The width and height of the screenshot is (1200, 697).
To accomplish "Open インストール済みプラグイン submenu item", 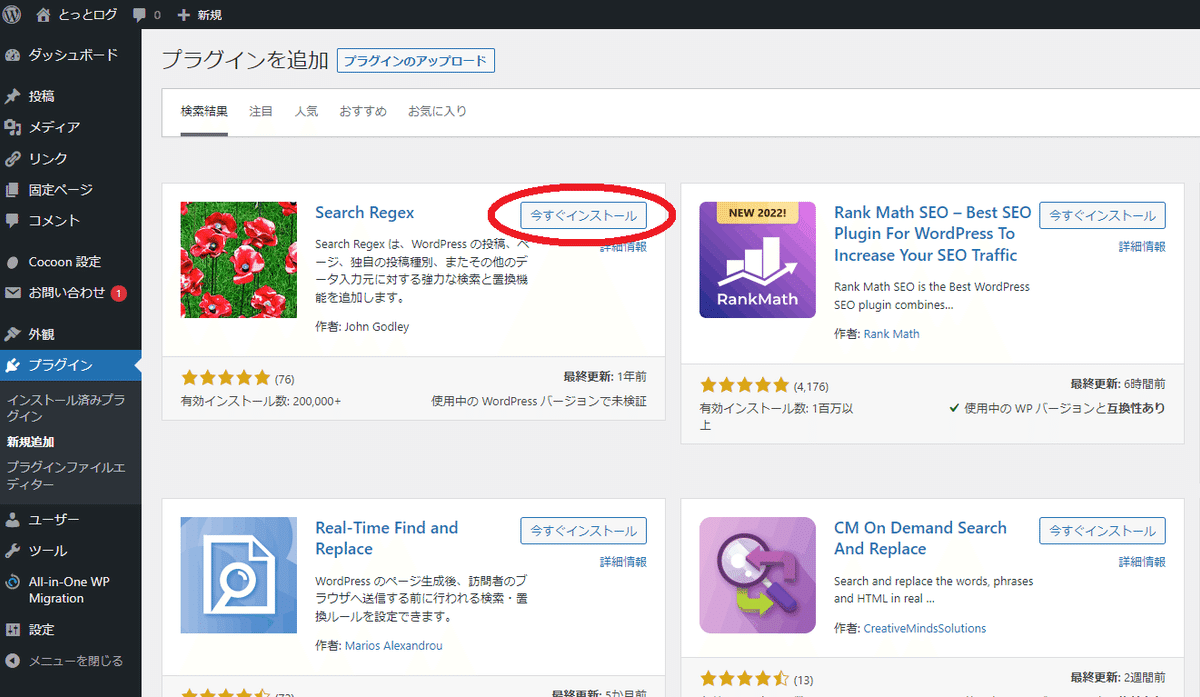I will click(66, 407).
